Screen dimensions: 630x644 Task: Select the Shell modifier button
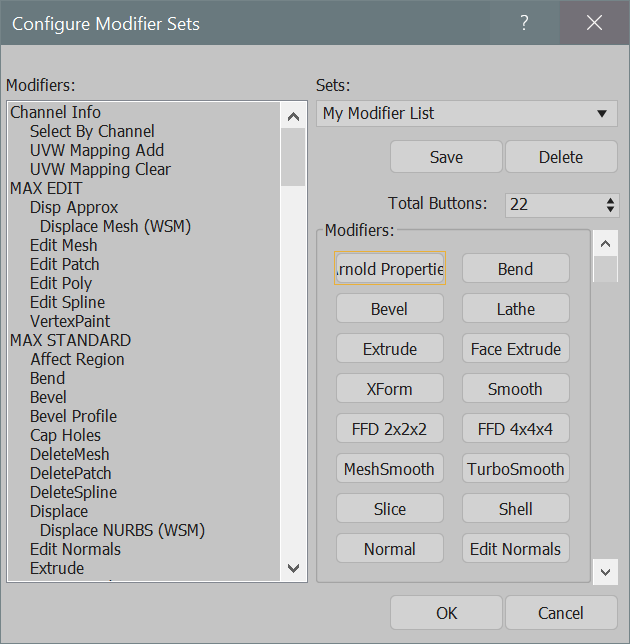point(515,508)
